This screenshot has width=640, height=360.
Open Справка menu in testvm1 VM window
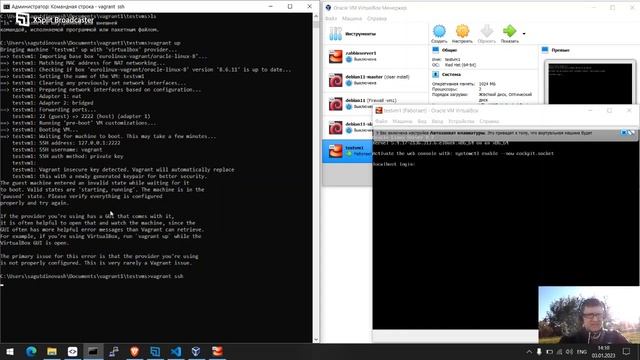[x=489, y=121]
